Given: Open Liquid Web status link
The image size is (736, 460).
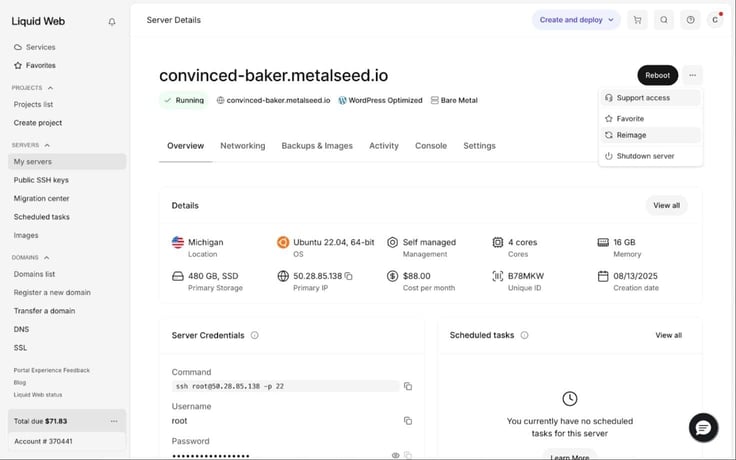Looking at the screenshot, I should 38,395.
